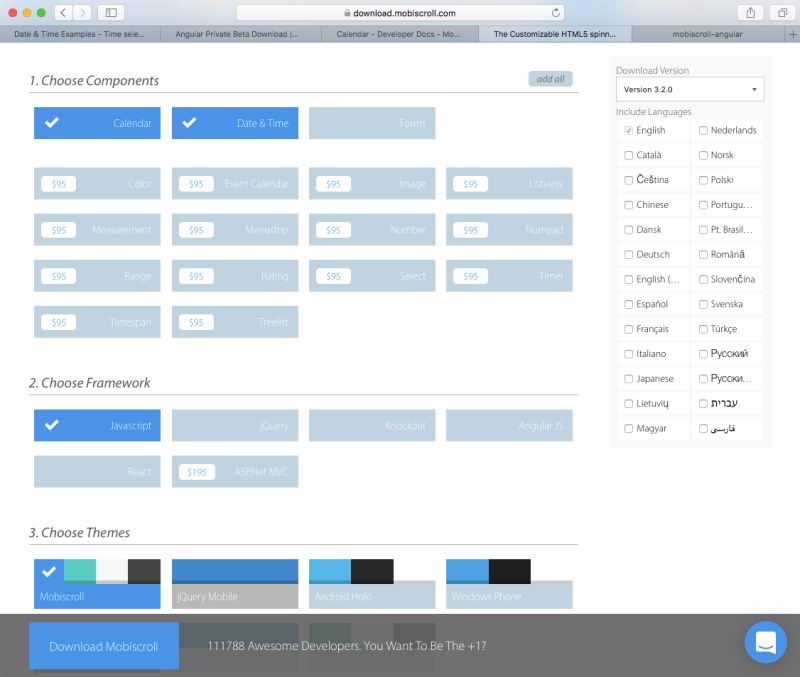Select the Forms component tile
Viewport: 800px width, 677px height.
coord(372,123)
